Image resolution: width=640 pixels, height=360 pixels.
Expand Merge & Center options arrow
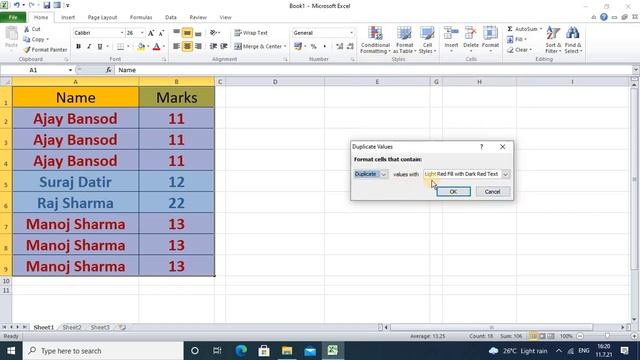[285, 47]
